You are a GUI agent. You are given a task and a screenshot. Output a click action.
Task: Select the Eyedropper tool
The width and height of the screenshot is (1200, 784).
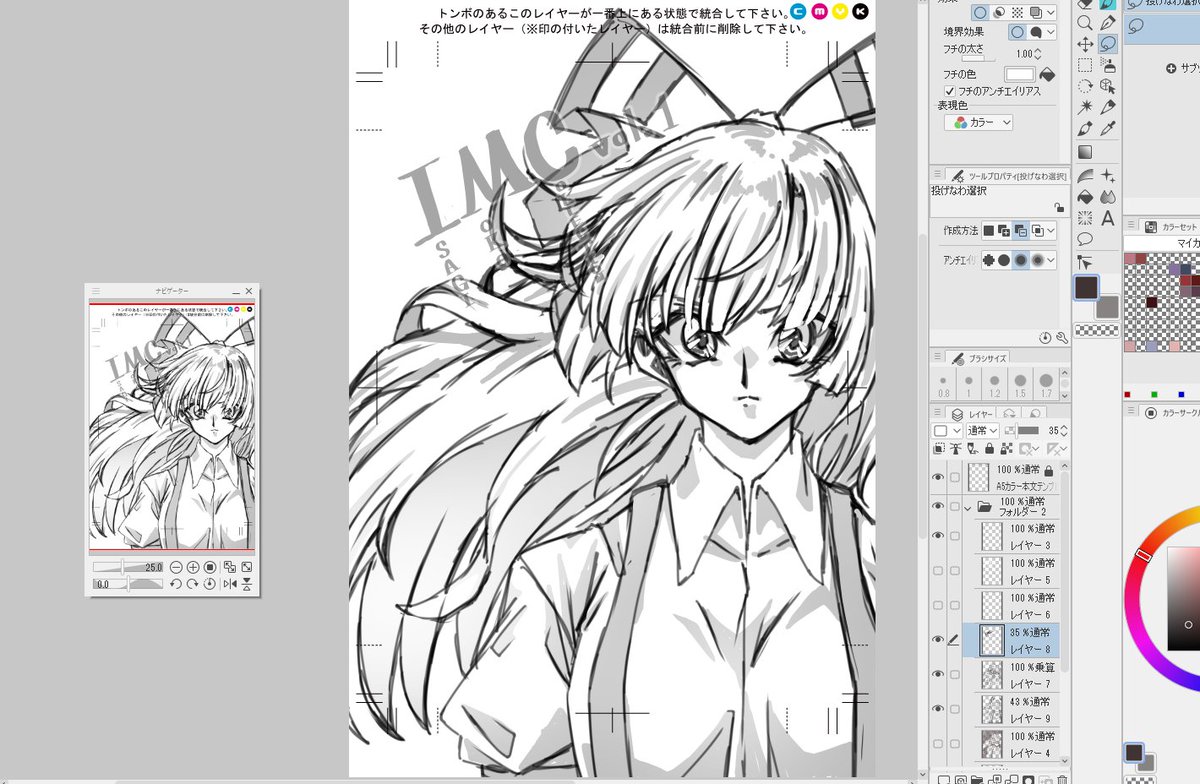[x=1108, y=127]
